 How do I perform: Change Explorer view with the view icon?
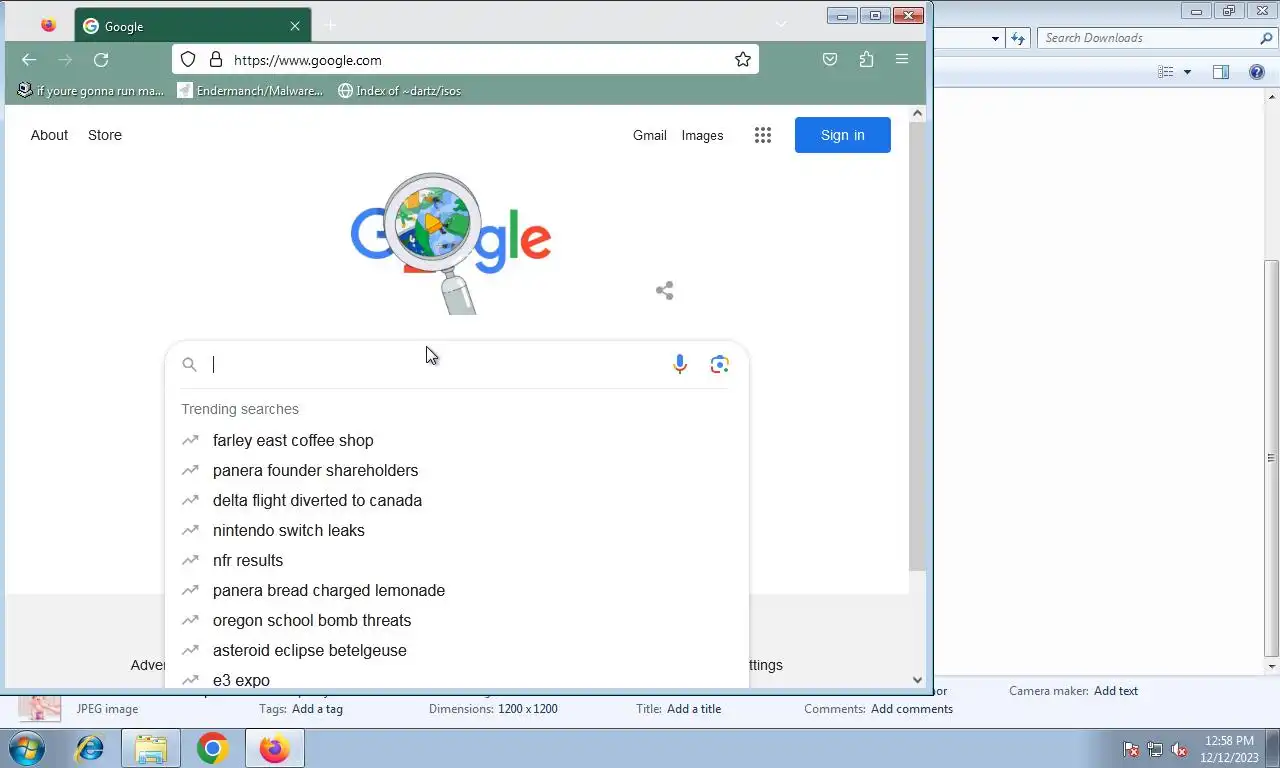pyautogui.click(x=1165, y=72)
